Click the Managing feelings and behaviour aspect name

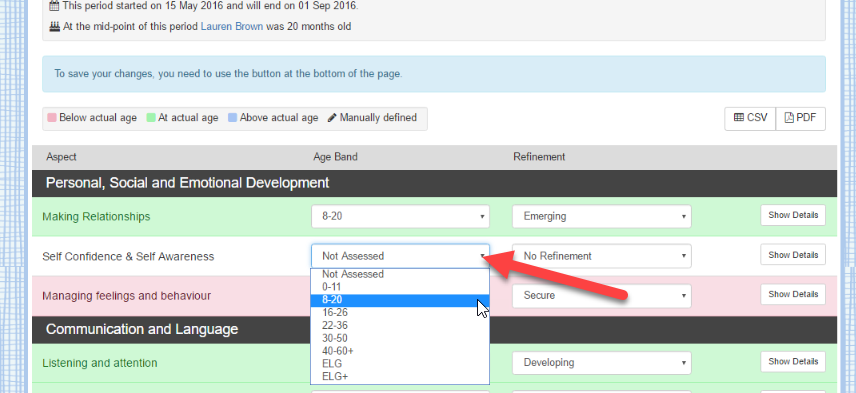click(126, 296)
